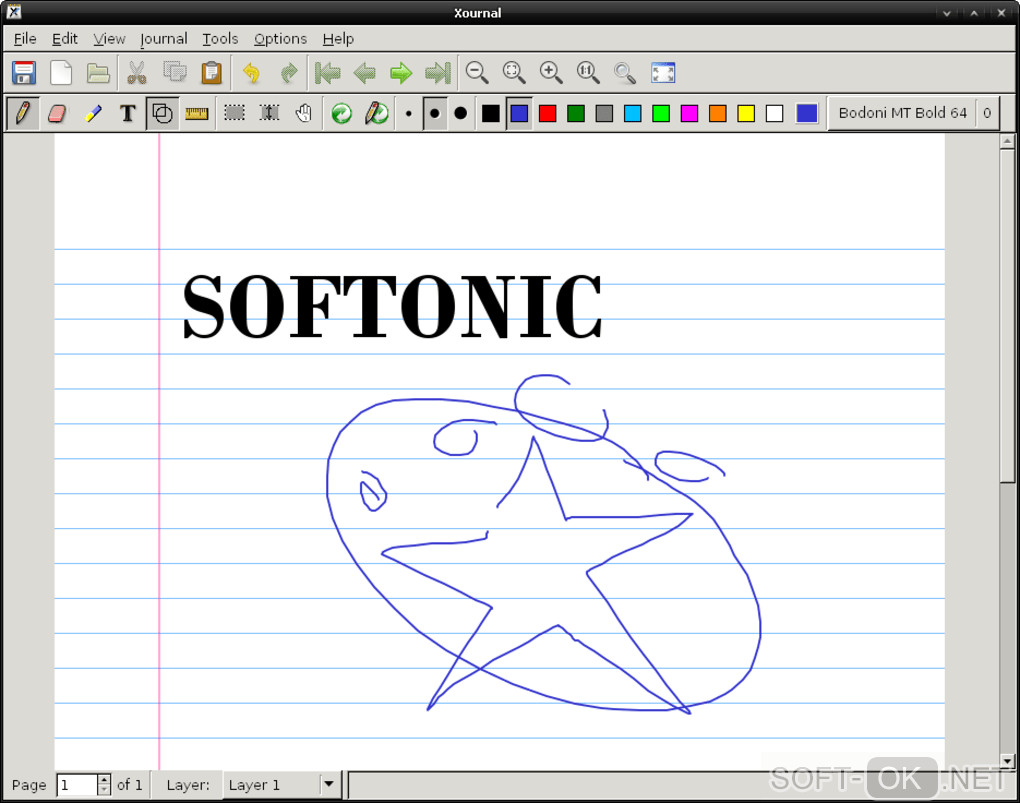Redo the last undone action
This screenshot has width=1020, height=803.
coord(289,73)
